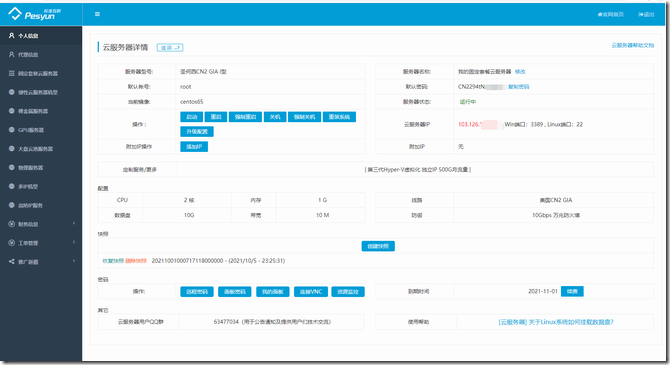Screen dimensions: 670x365
Task: Open 弹性云服务器机型 sidebar item
Action: point(41,92)
